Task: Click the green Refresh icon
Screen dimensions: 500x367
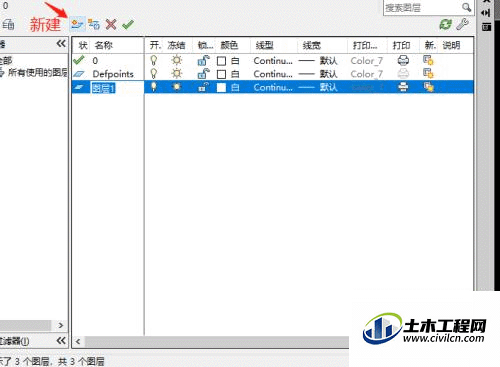Action: [445, 24]
